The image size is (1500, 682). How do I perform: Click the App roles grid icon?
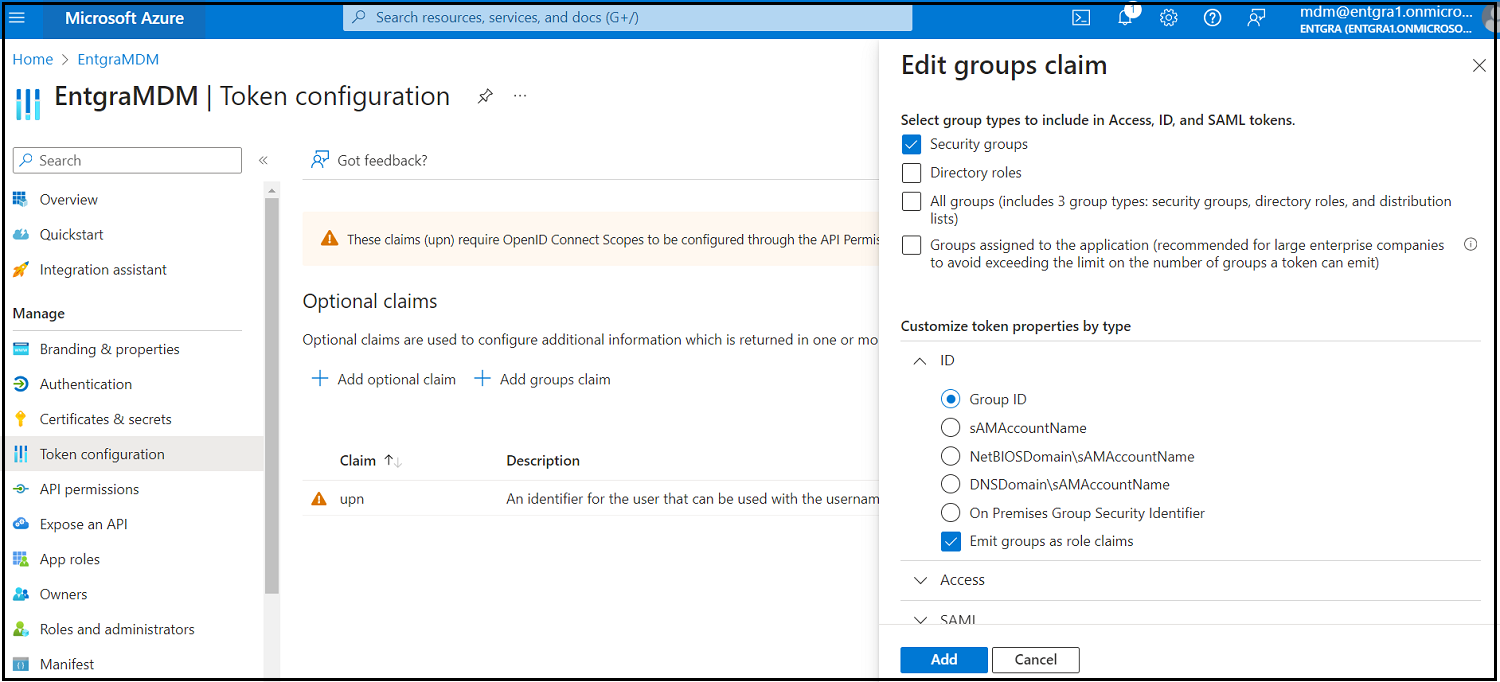pos(20,559)
